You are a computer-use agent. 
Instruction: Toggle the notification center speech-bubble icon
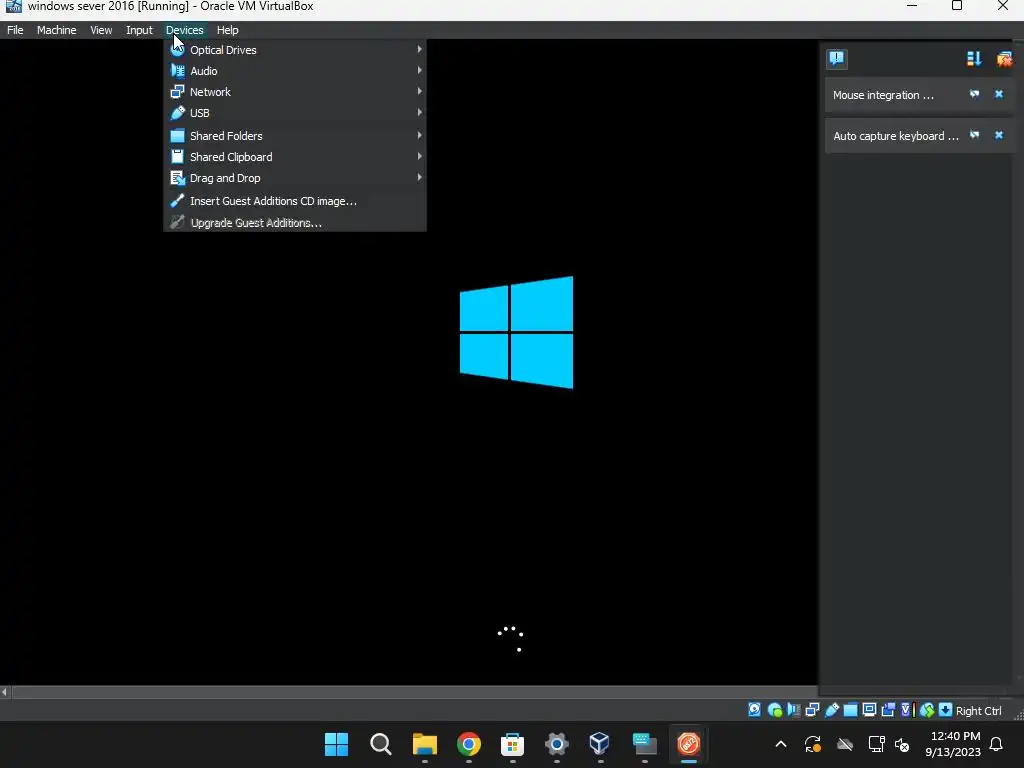coord(837,59)
